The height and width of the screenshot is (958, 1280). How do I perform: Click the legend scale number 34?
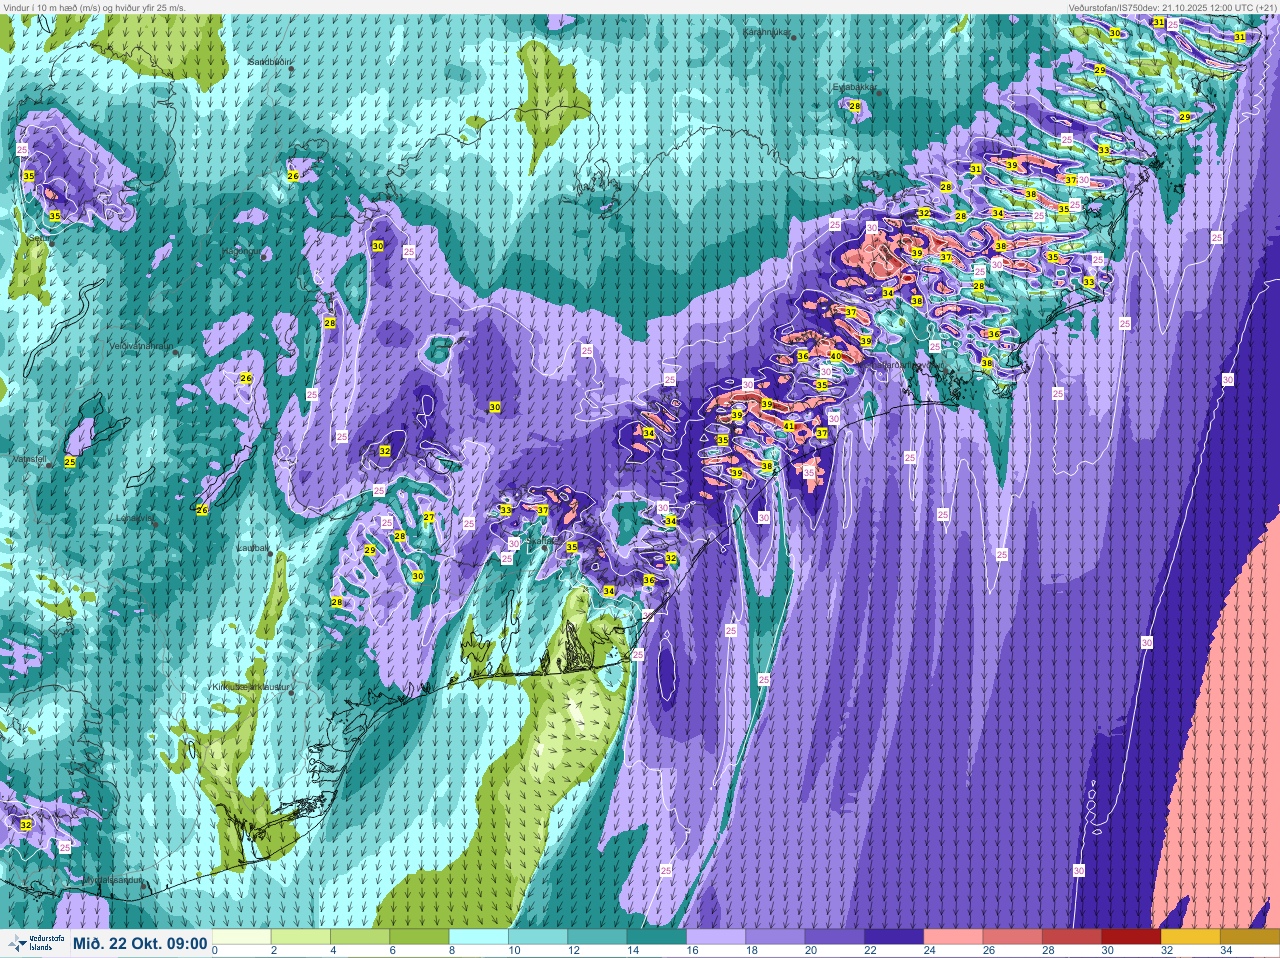(1226, 950)
